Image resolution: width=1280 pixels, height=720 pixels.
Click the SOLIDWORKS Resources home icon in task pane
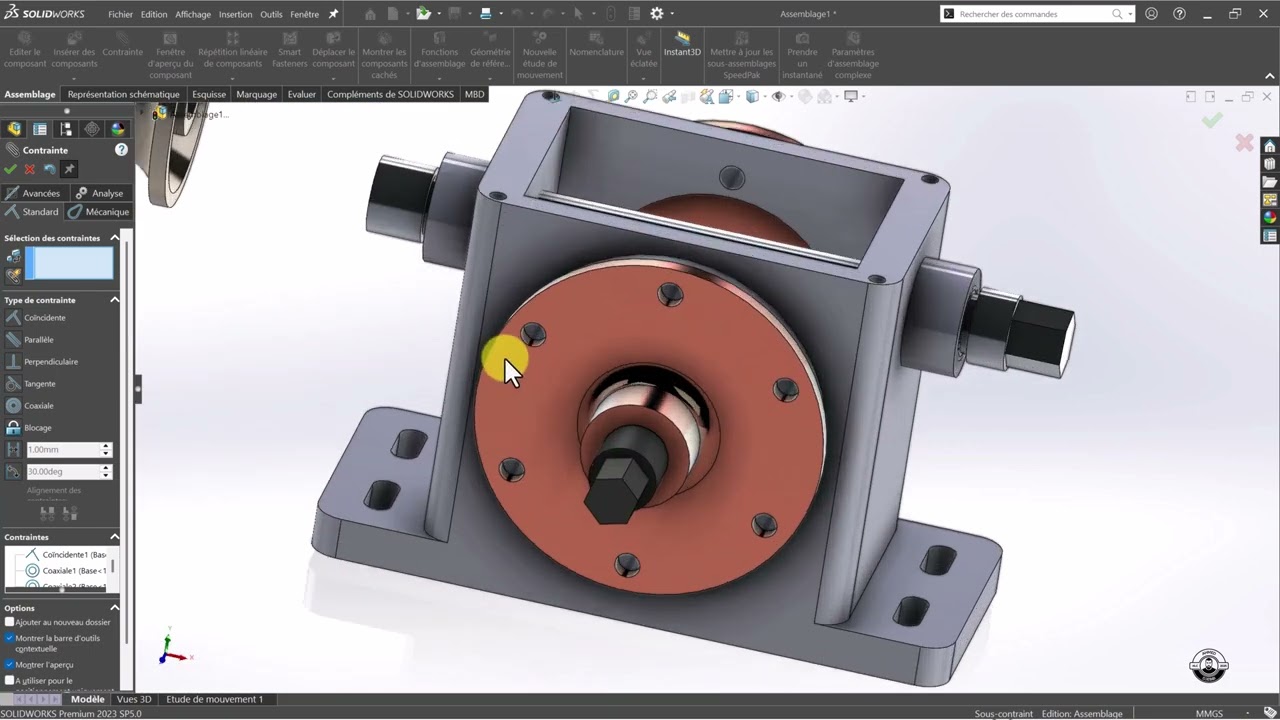click(x=1270, y=147)
